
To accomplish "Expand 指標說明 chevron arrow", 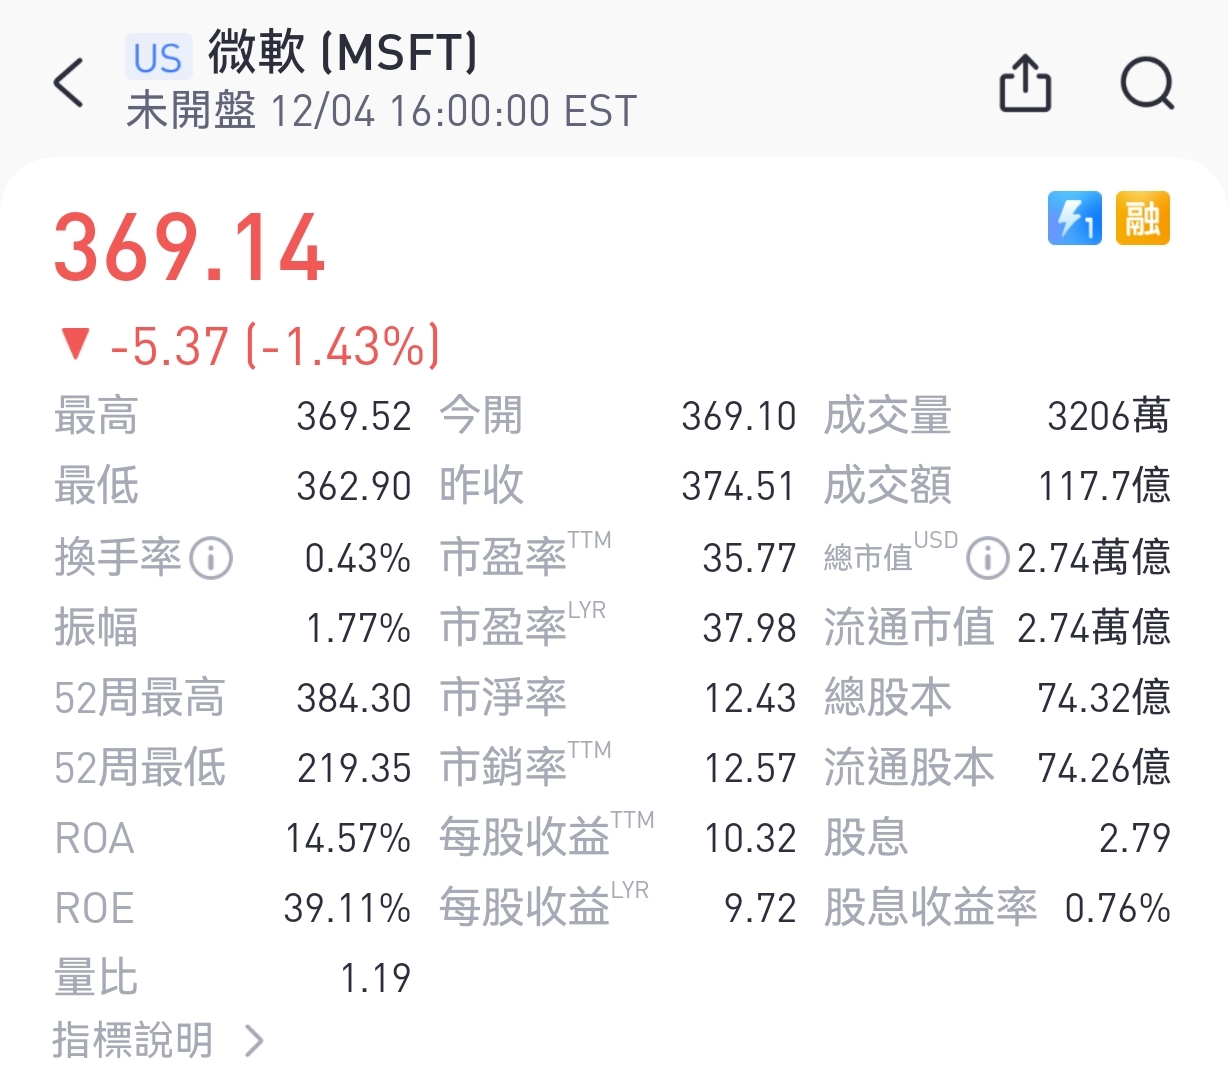I will pyautogui.click(x=255, y=1041).
